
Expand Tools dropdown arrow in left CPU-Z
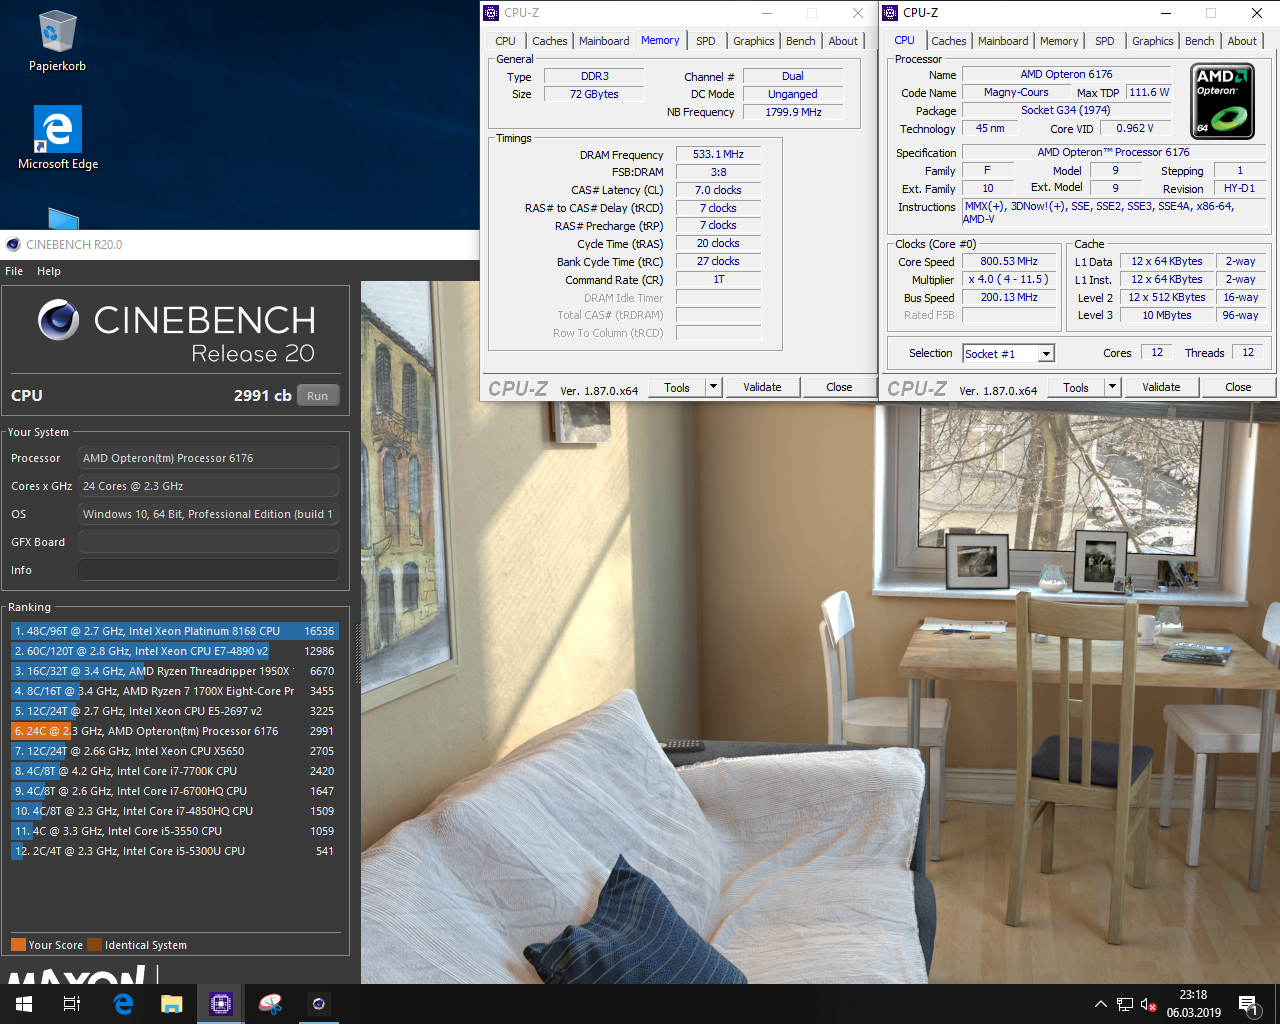[713, 387]
